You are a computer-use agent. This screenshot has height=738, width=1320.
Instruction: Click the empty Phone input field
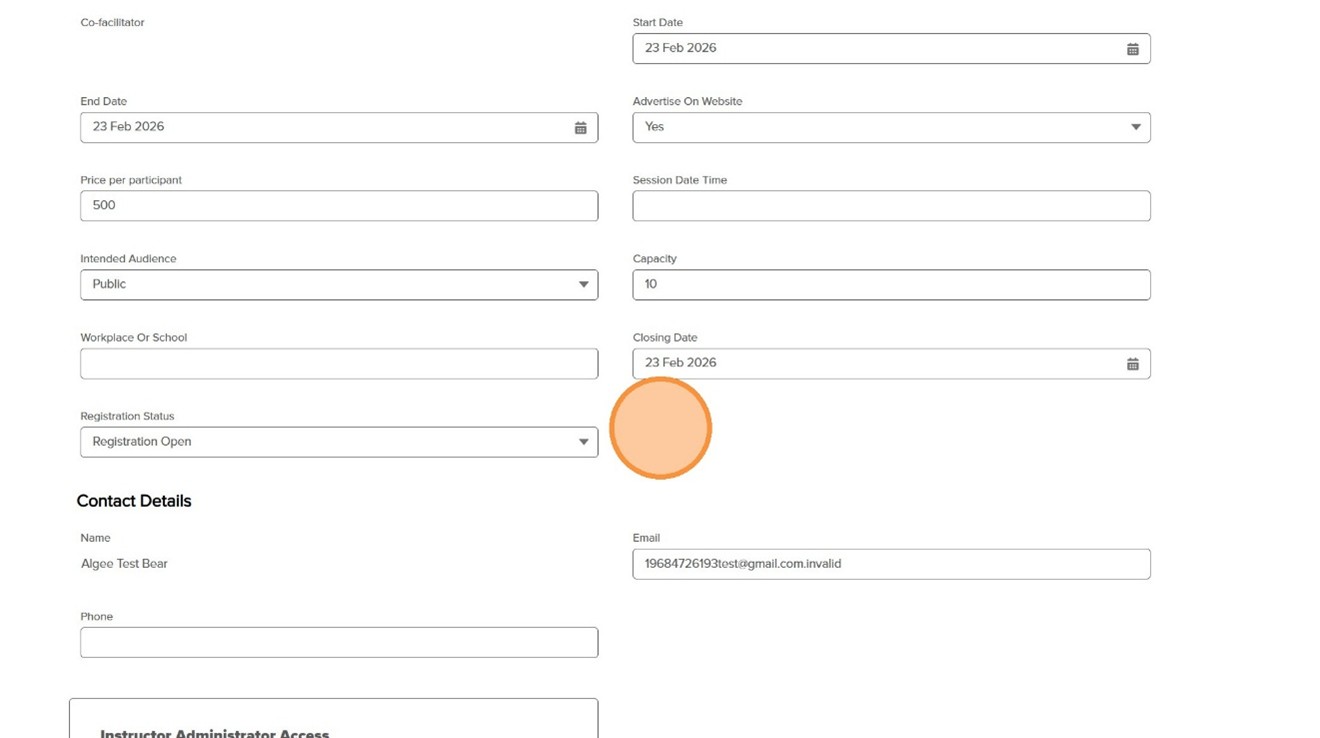(338, 643)
